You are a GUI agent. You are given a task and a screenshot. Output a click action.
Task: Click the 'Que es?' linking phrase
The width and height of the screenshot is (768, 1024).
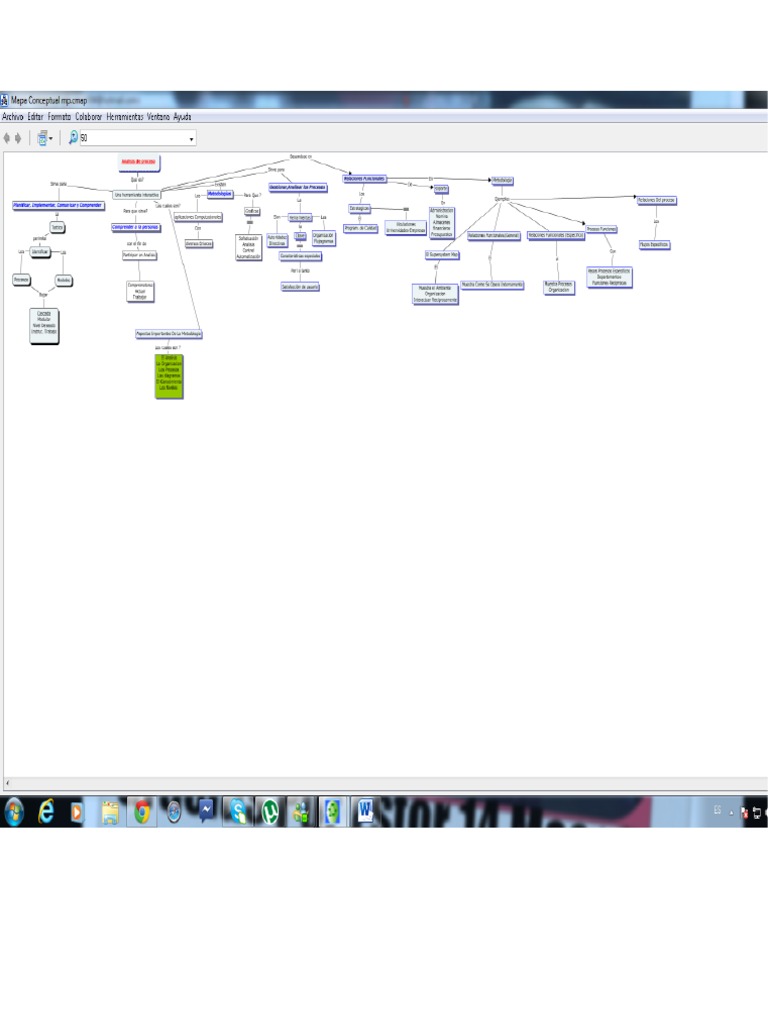137,179
